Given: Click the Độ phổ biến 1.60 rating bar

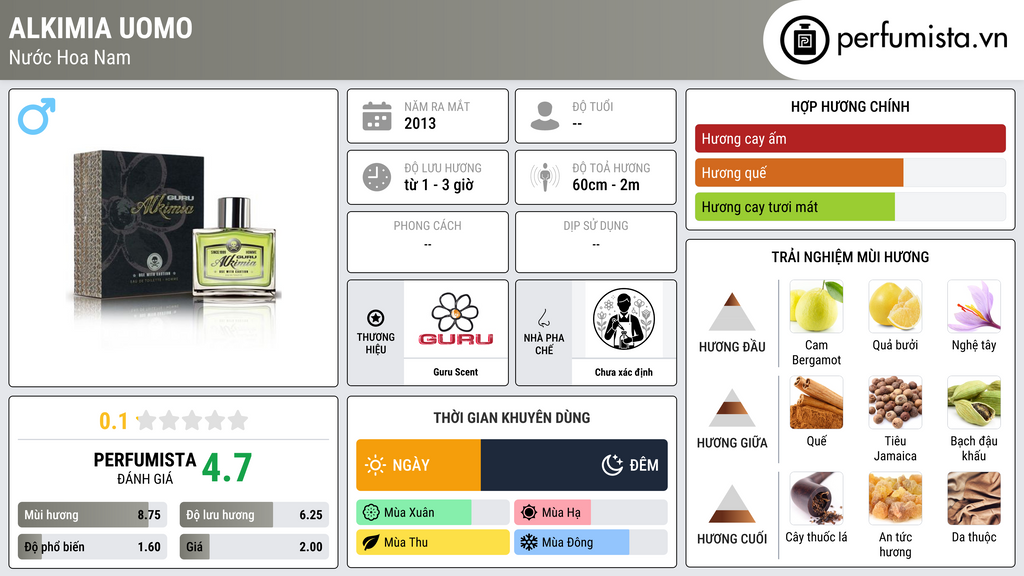Looking at the screenshot, I should (x=92, y=547).
